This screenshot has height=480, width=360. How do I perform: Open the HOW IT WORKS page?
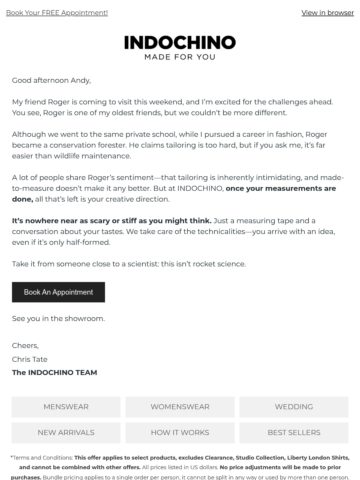[x=180, y=432]
